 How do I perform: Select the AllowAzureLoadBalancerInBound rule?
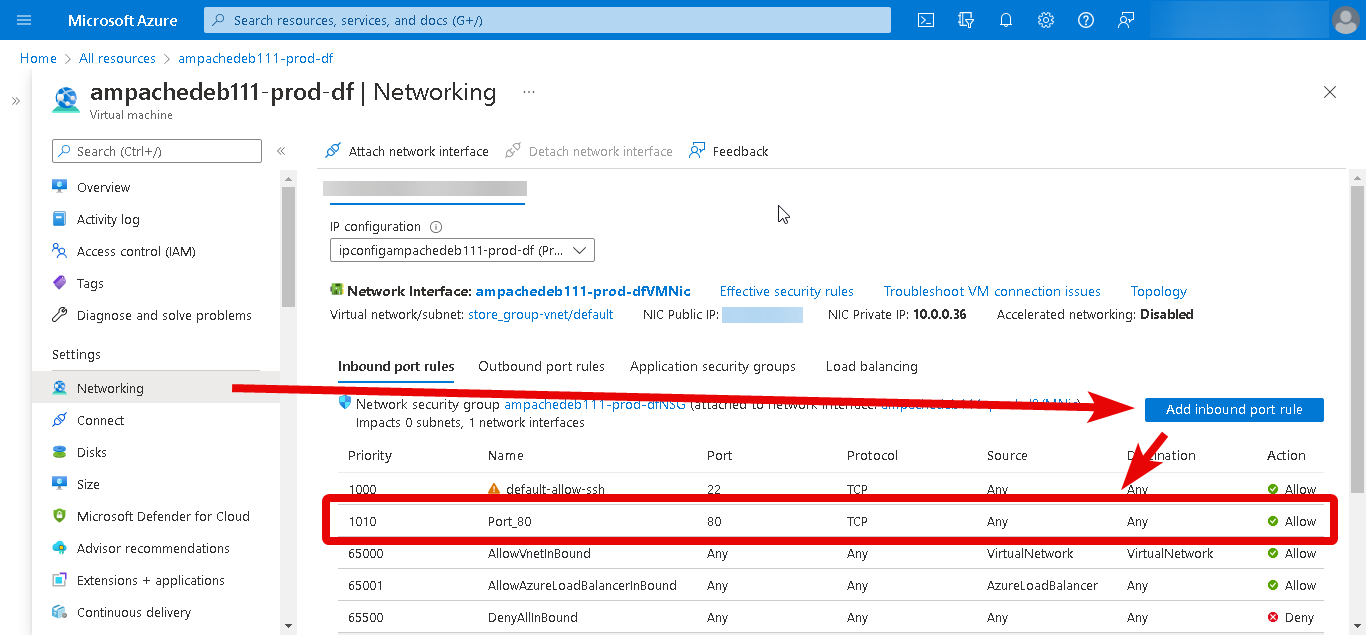582,585
